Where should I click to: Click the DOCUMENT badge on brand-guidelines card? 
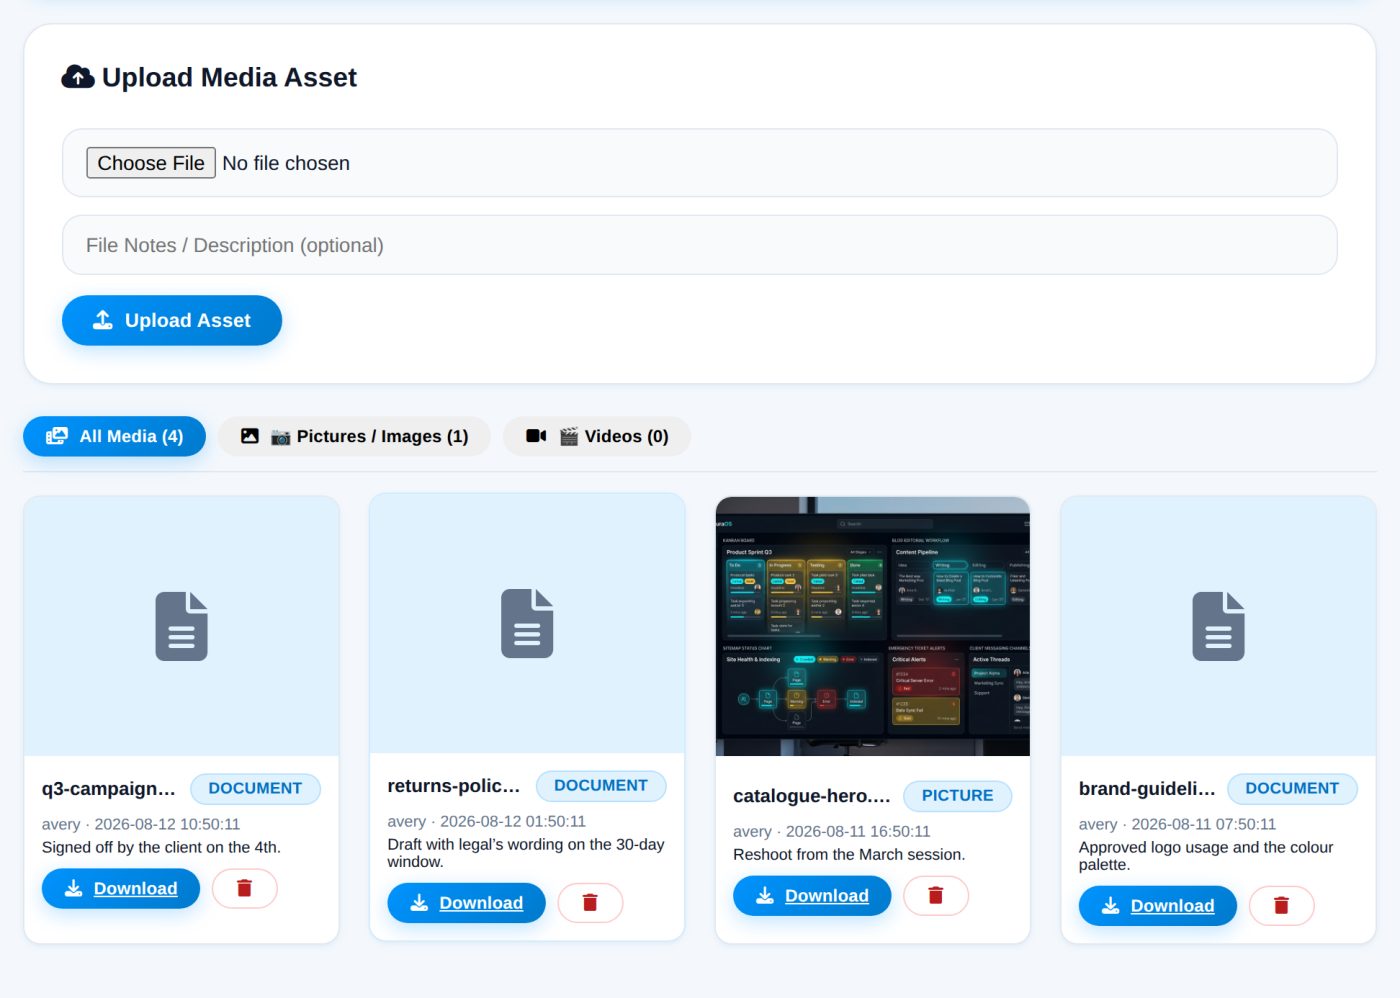click(1292, 788)
